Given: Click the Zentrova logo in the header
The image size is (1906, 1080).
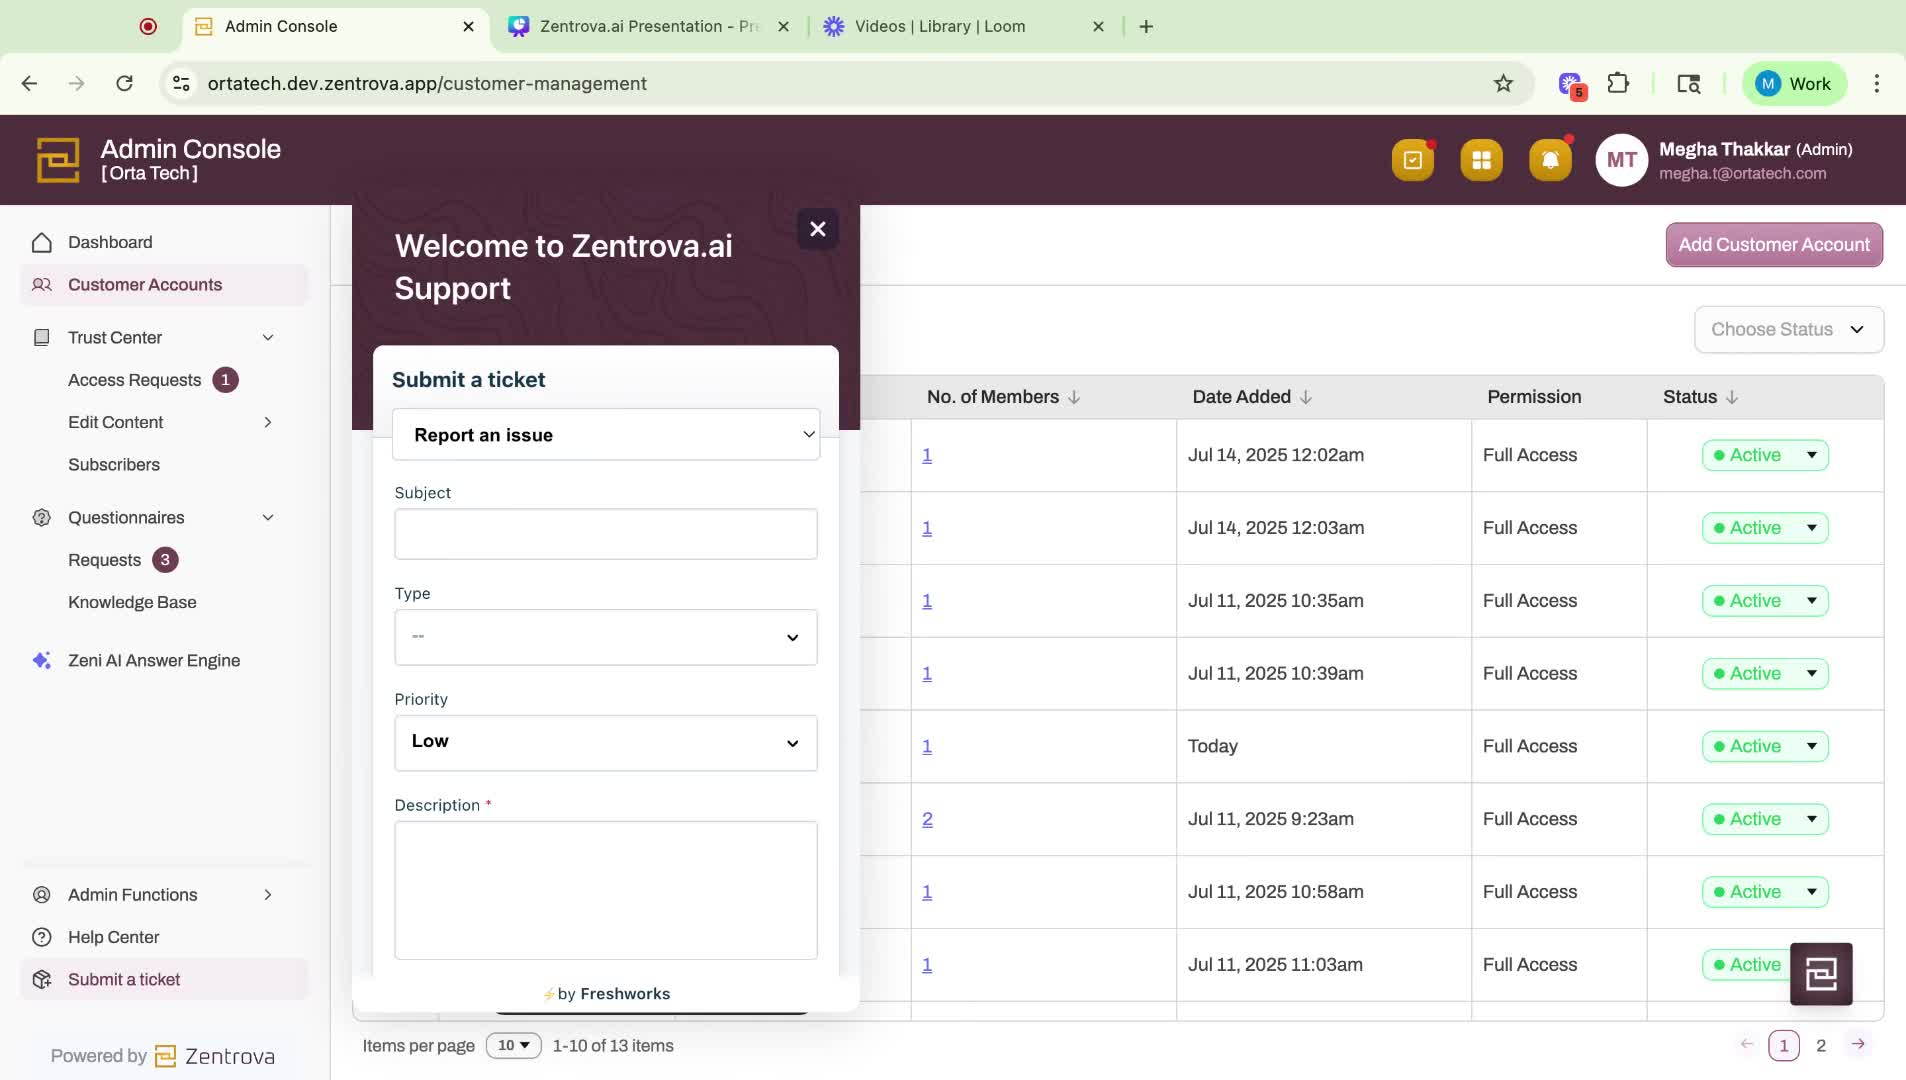Looking at the screenshot, I should 58,160.
